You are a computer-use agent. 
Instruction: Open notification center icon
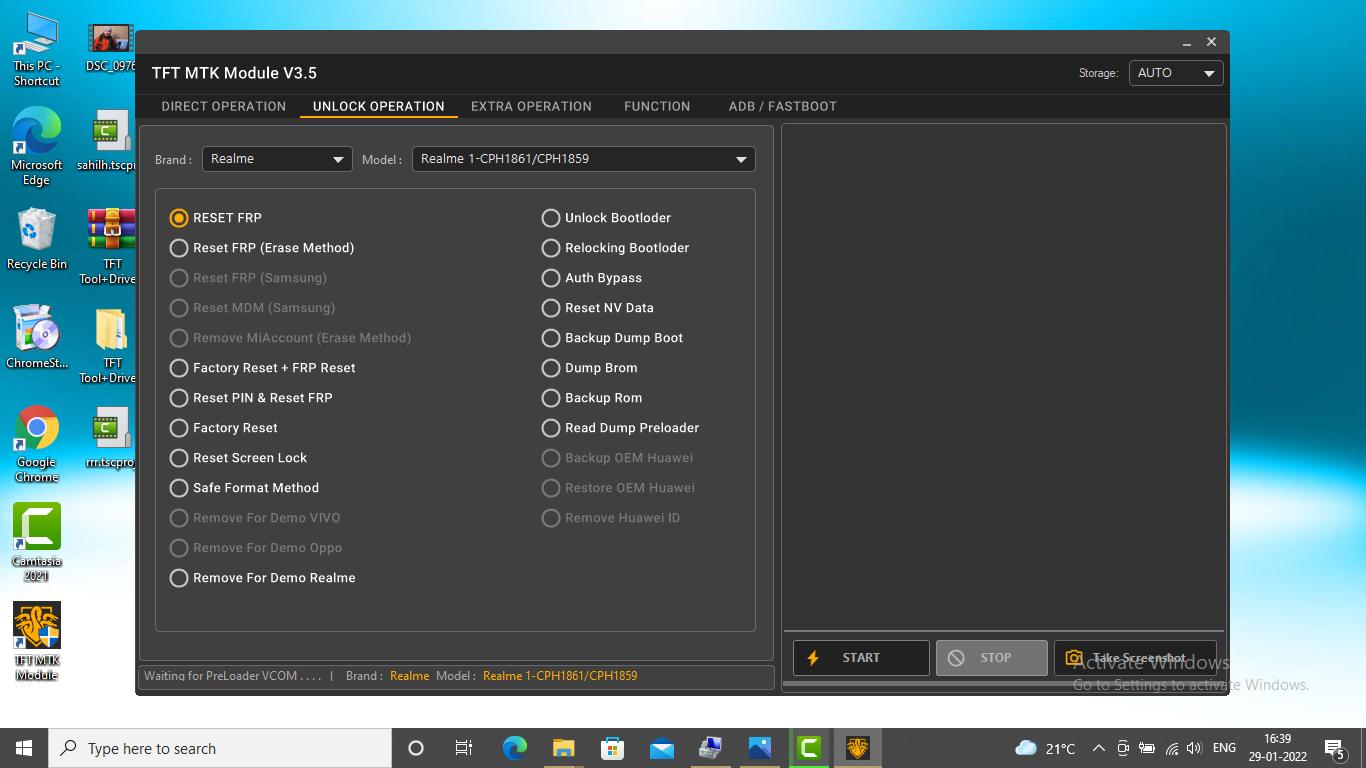coord(1334,748)
